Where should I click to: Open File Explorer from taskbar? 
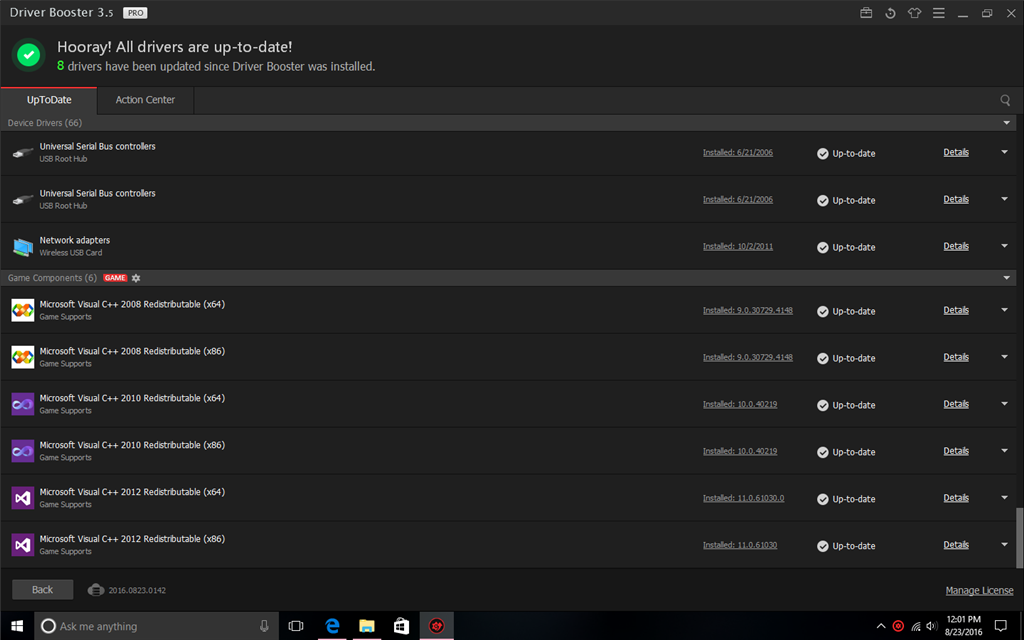(x=366, y=626)
